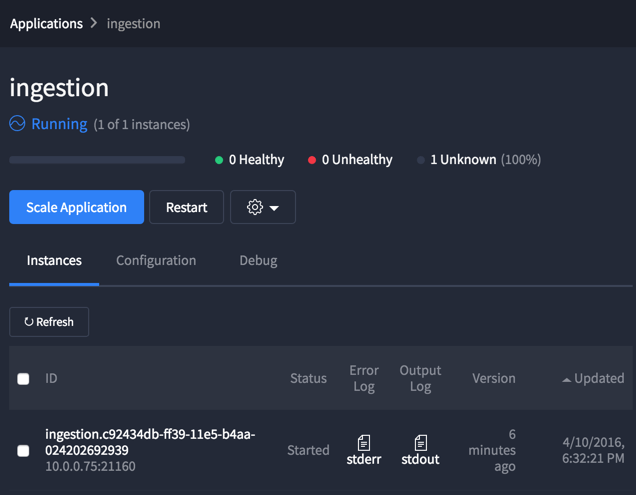Switch to the Configuration tab
Screen dimensions: 636x495
156,260
